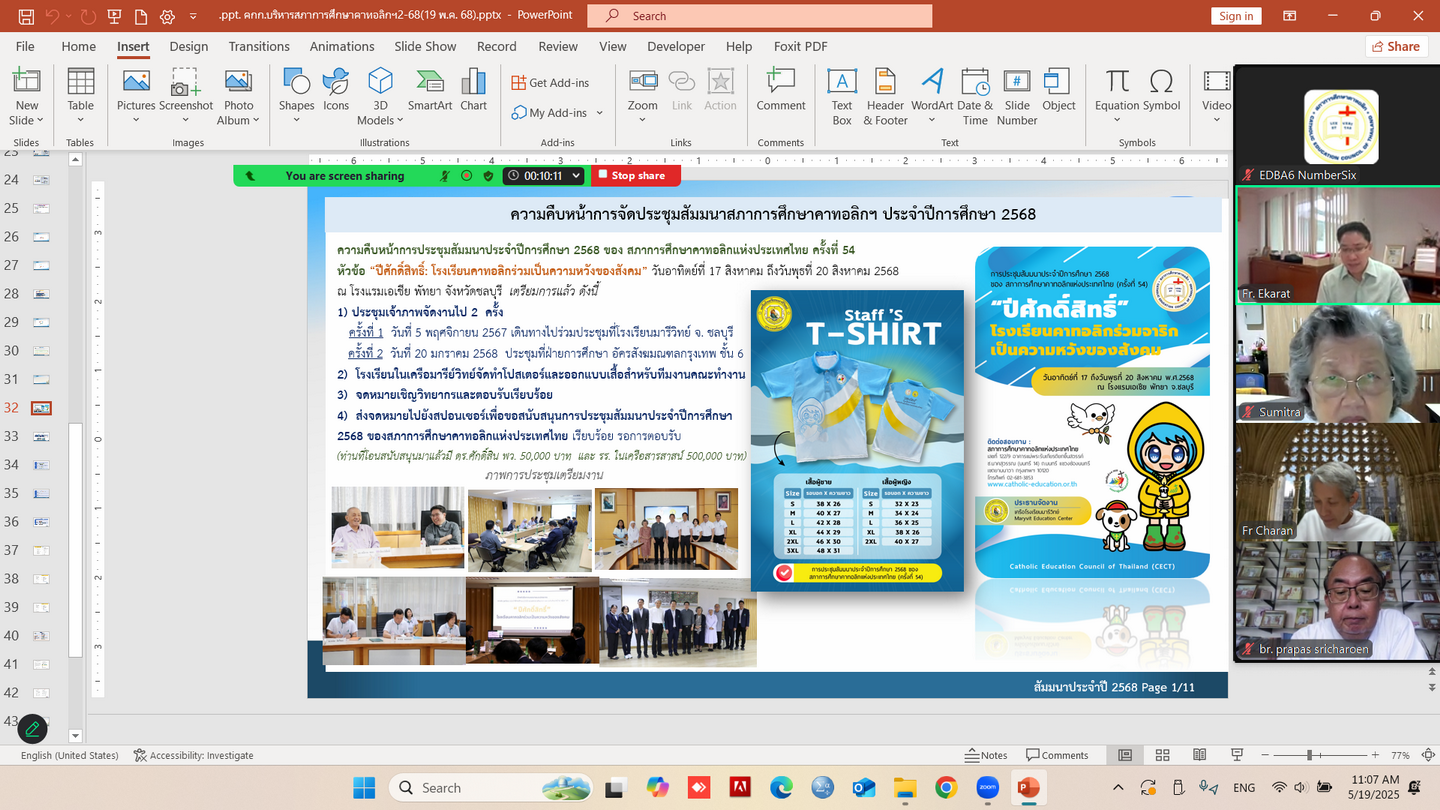Click the Share button
Screen dimensions: 1440x810
1395,46
